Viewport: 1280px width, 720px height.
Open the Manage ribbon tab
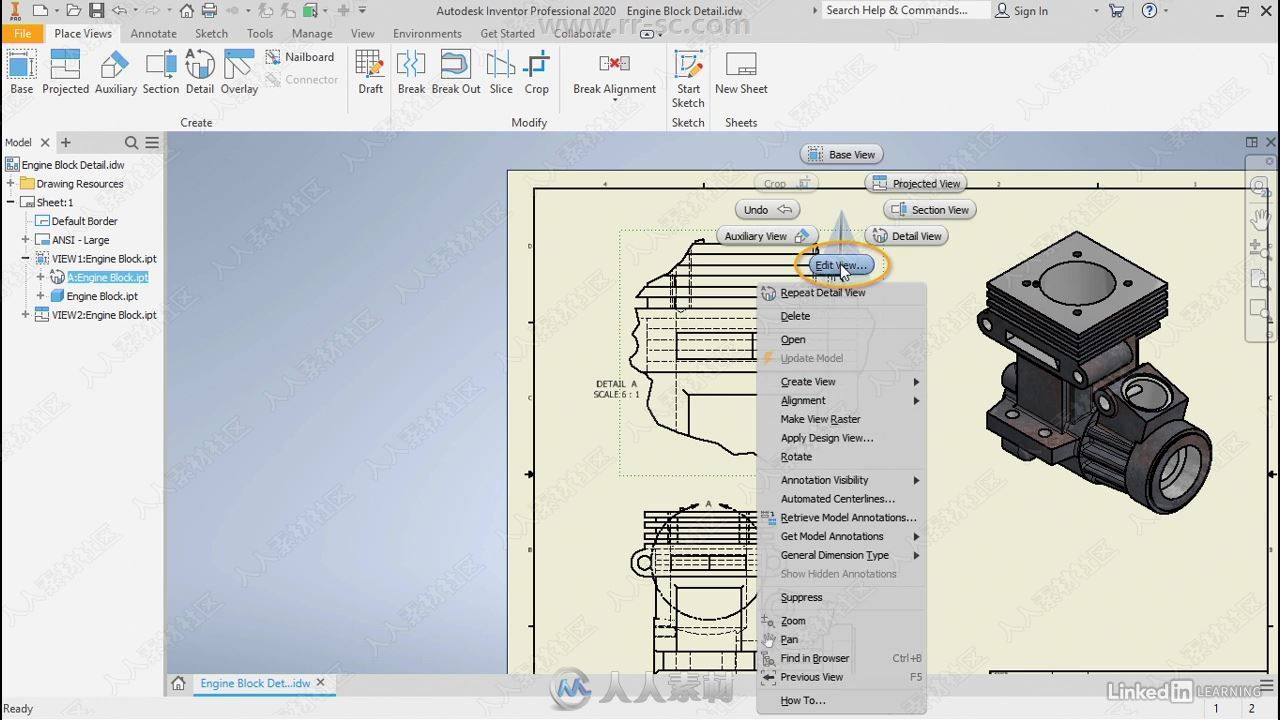312,33
